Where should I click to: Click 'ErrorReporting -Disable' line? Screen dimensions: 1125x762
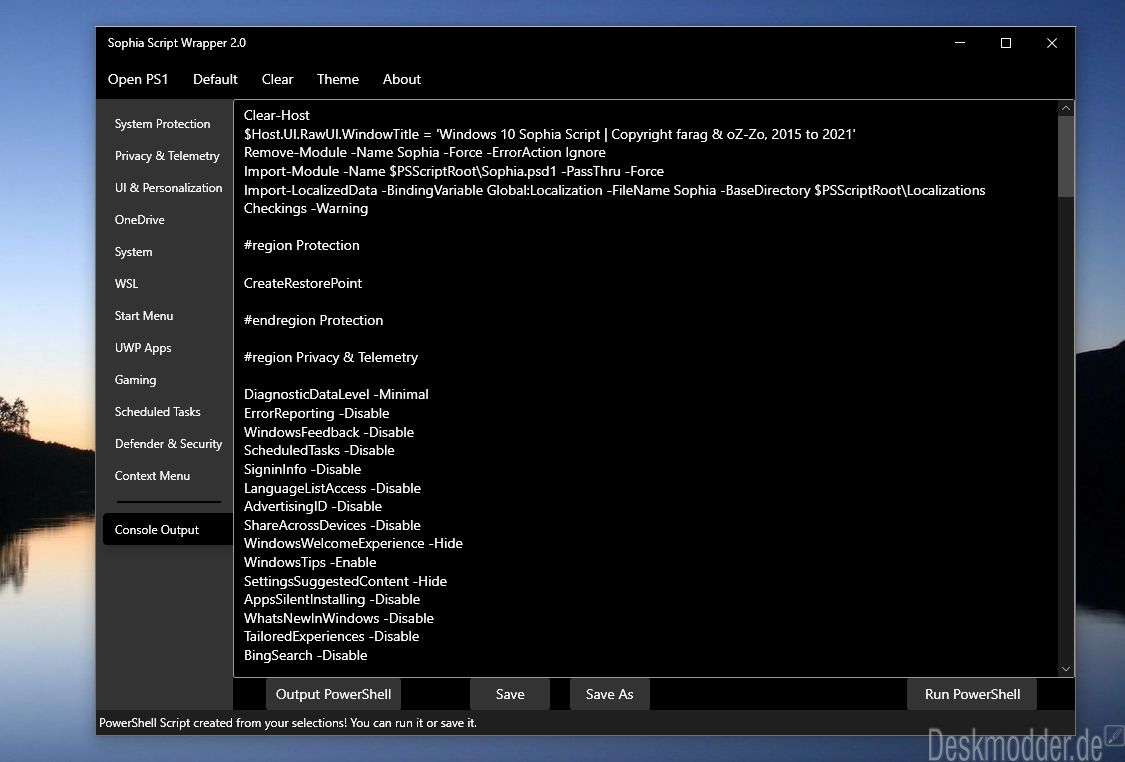coord(316,413)
